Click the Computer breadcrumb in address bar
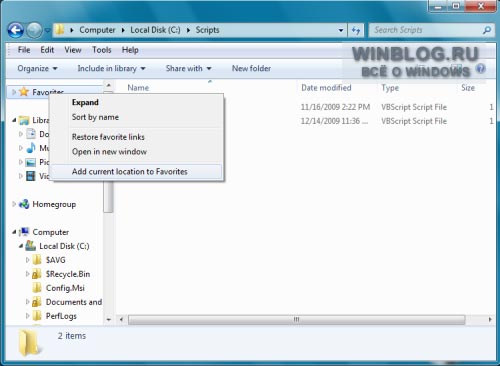Image resolution: width=500 pixels, height=366 pixels. coord(97,30)
